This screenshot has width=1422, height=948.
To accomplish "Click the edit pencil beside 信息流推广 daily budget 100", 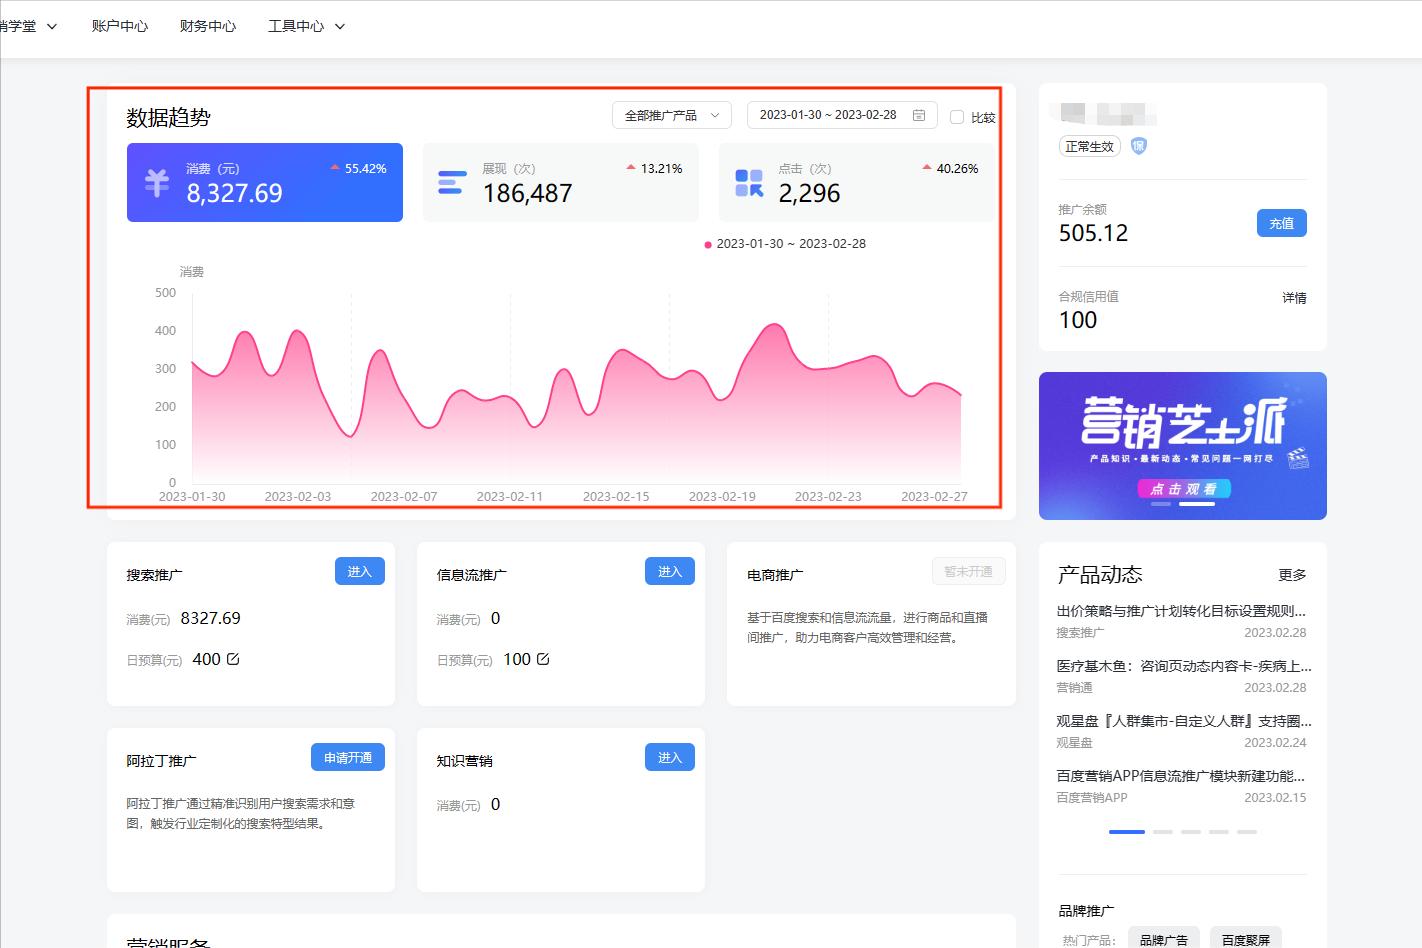I will point(544,658).
